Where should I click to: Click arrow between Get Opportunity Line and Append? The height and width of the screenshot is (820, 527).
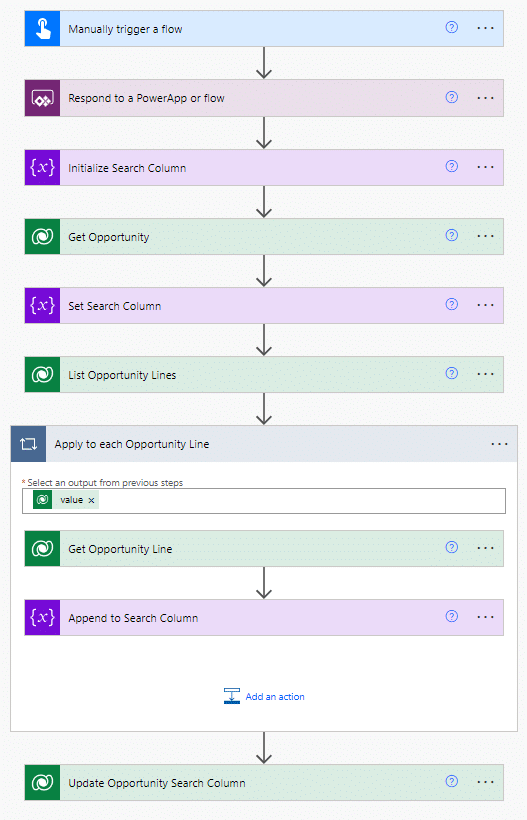264,583
